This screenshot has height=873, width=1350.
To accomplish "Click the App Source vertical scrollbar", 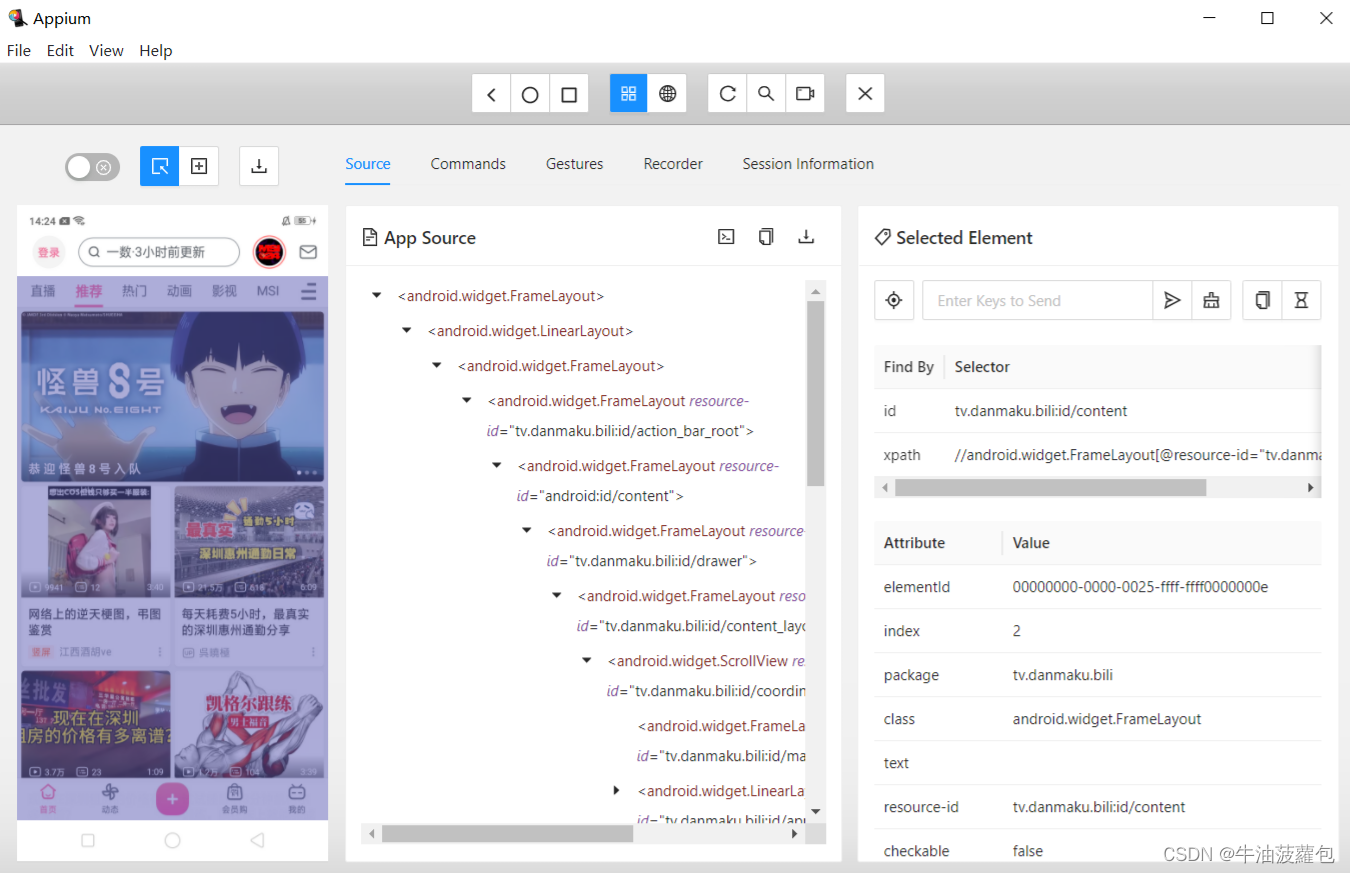I will coord(816,393).
